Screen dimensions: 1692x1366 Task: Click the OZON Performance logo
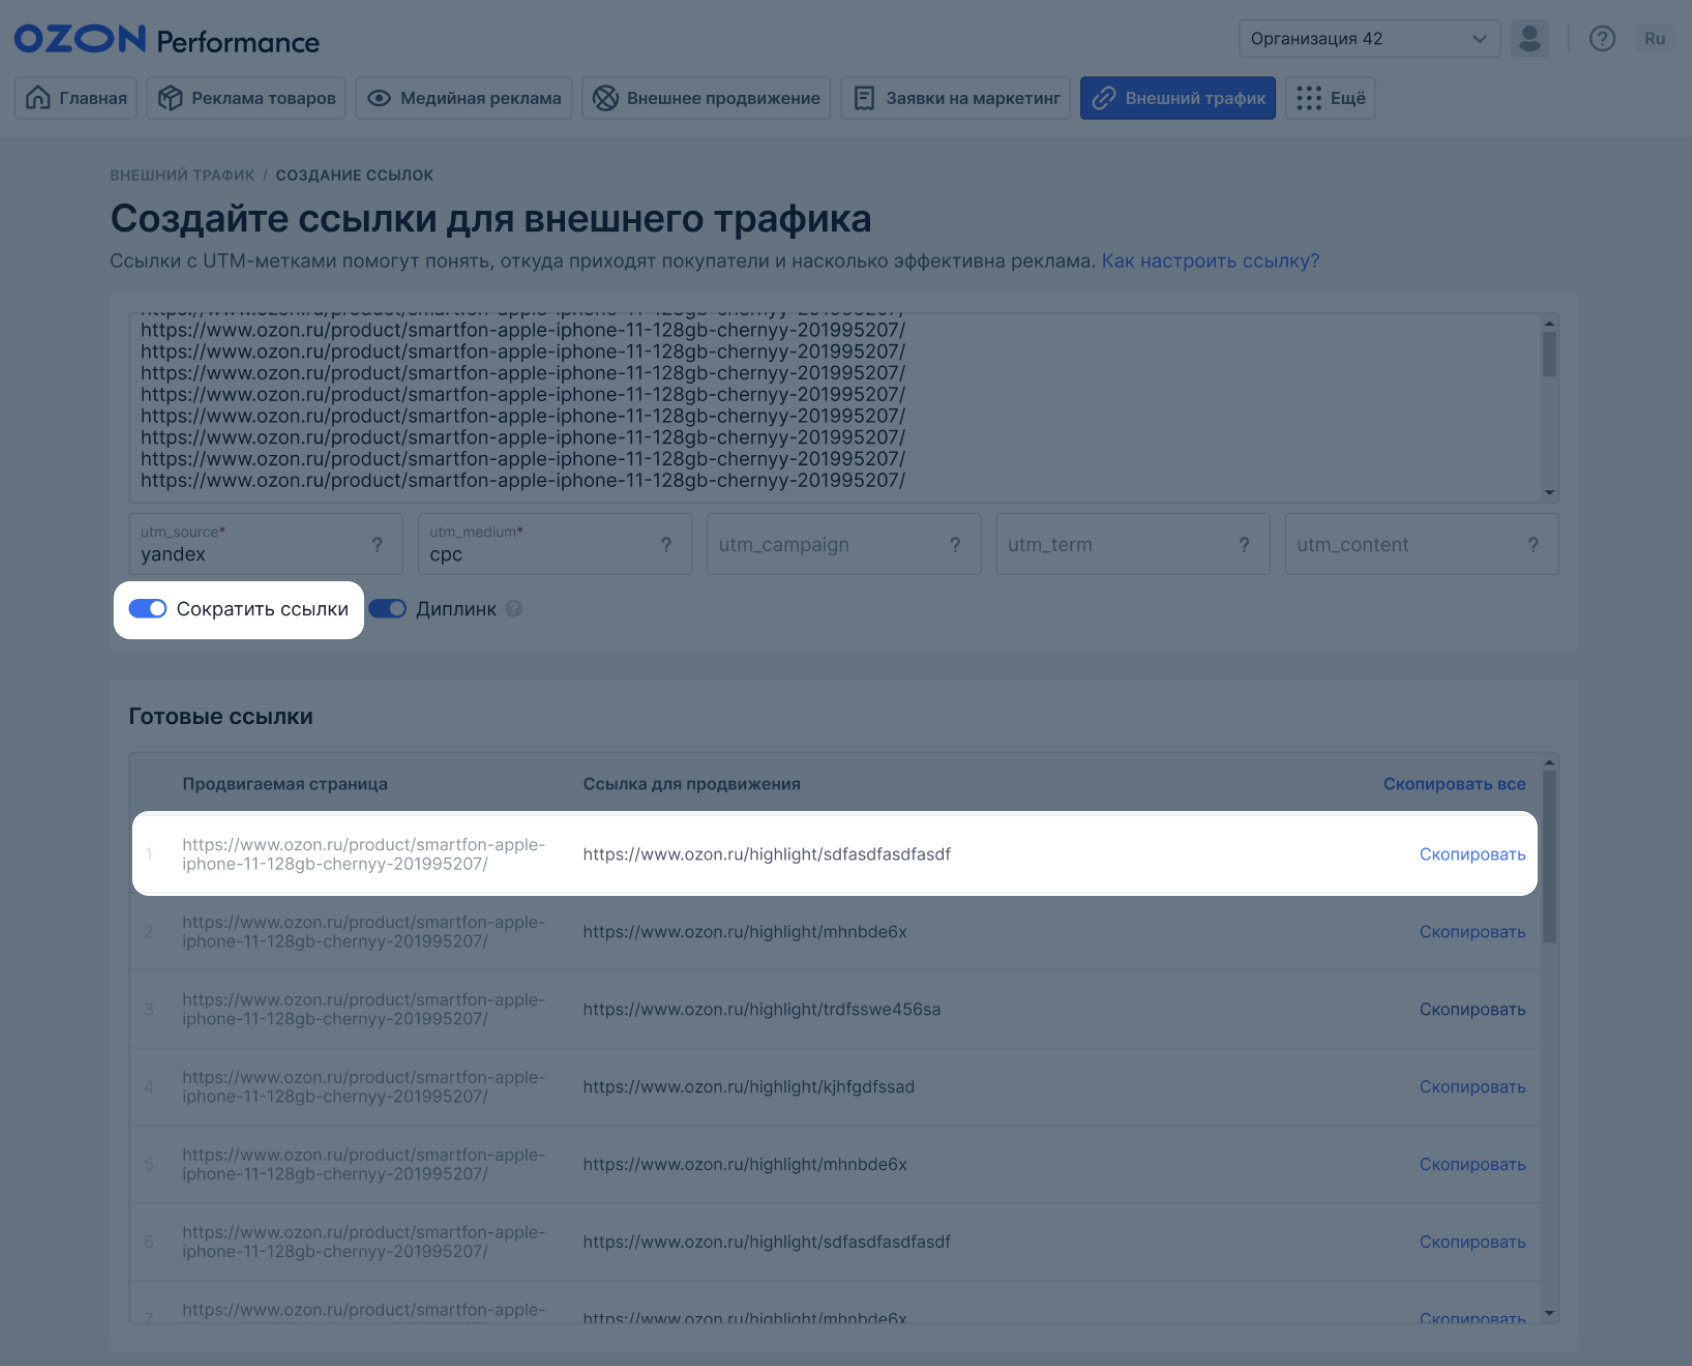tap(167, 40)
